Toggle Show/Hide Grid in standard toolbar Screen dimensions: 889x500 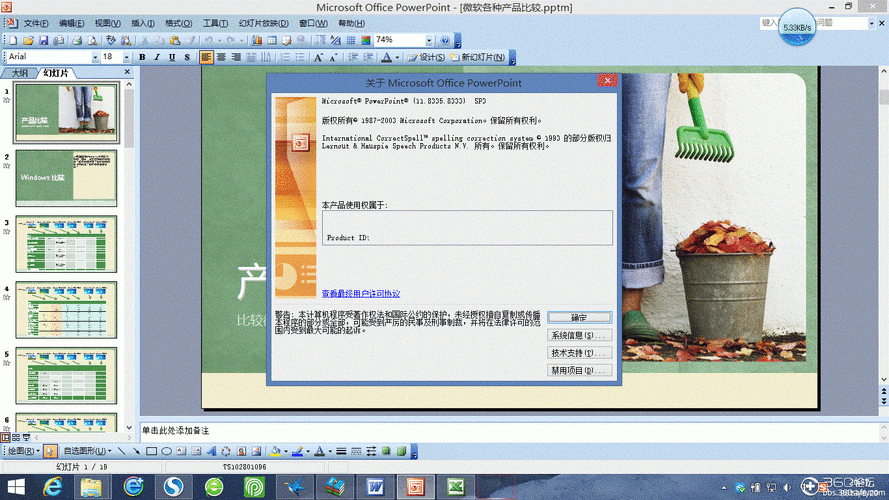(351, 40)
